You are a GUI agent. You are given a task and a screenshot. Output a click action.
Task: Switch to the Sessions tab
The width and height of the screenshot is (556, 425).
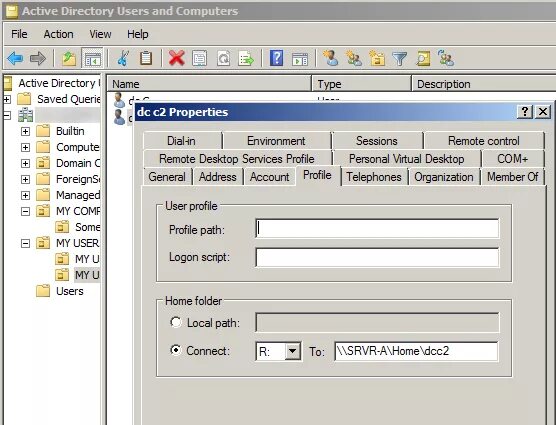pyautogui.click(x=377, y=141)
